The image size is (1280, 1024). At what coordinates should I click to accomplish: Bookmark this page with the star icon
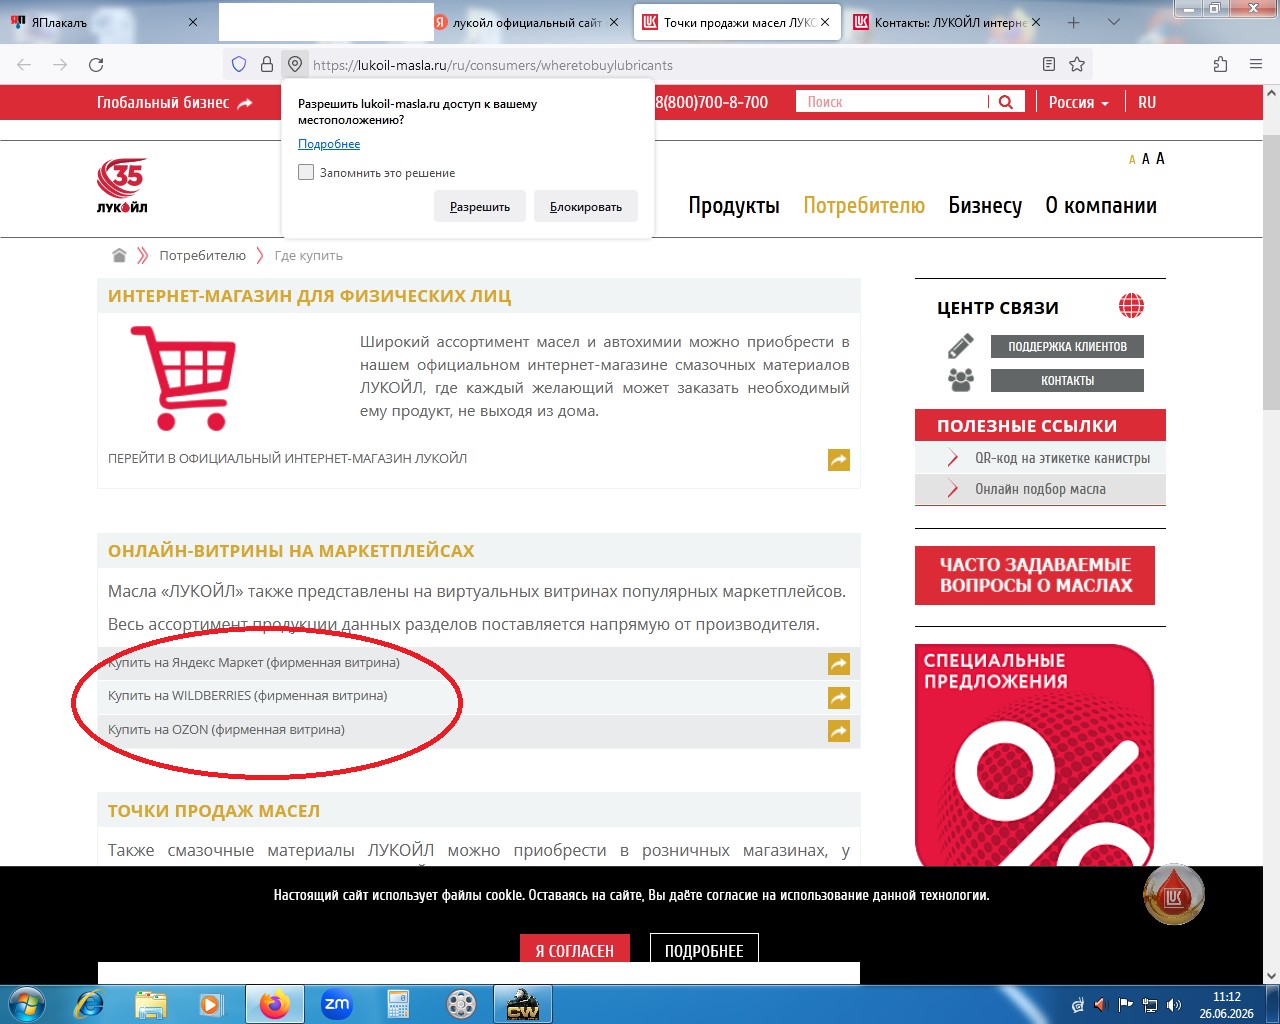[x=1077, y=65]
